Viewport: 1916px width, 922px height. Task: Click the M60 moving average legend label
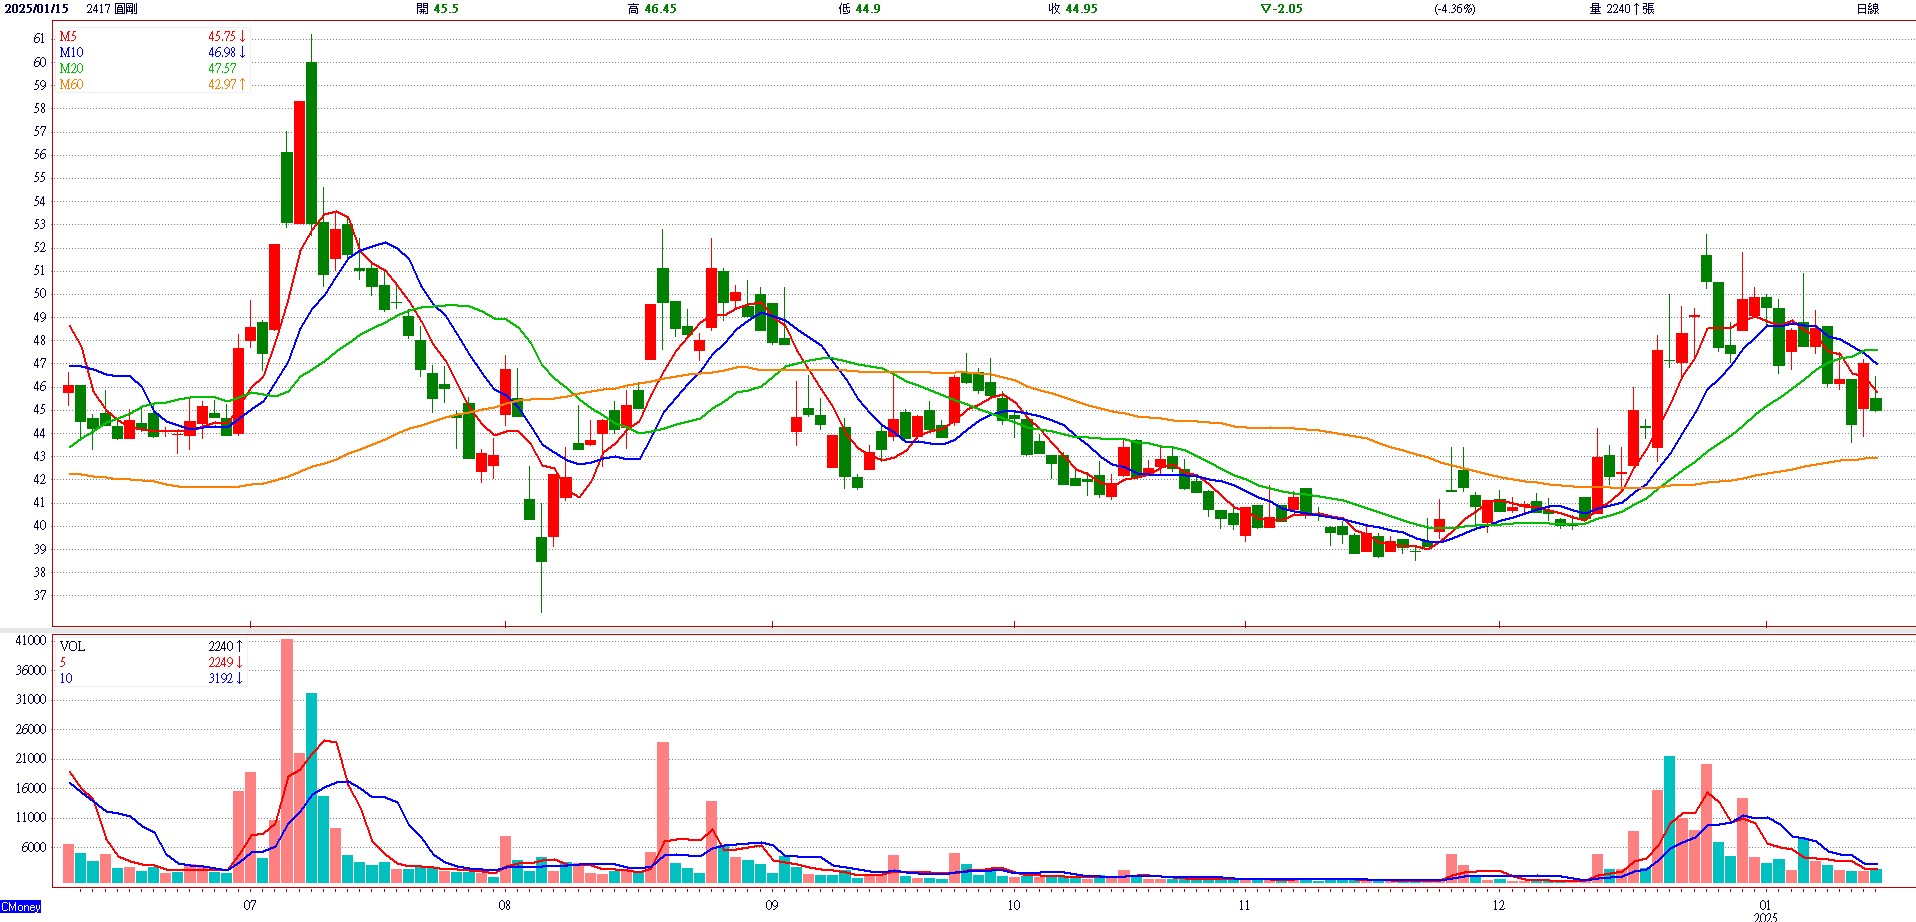pyautogui.click(x=71, y=85)
